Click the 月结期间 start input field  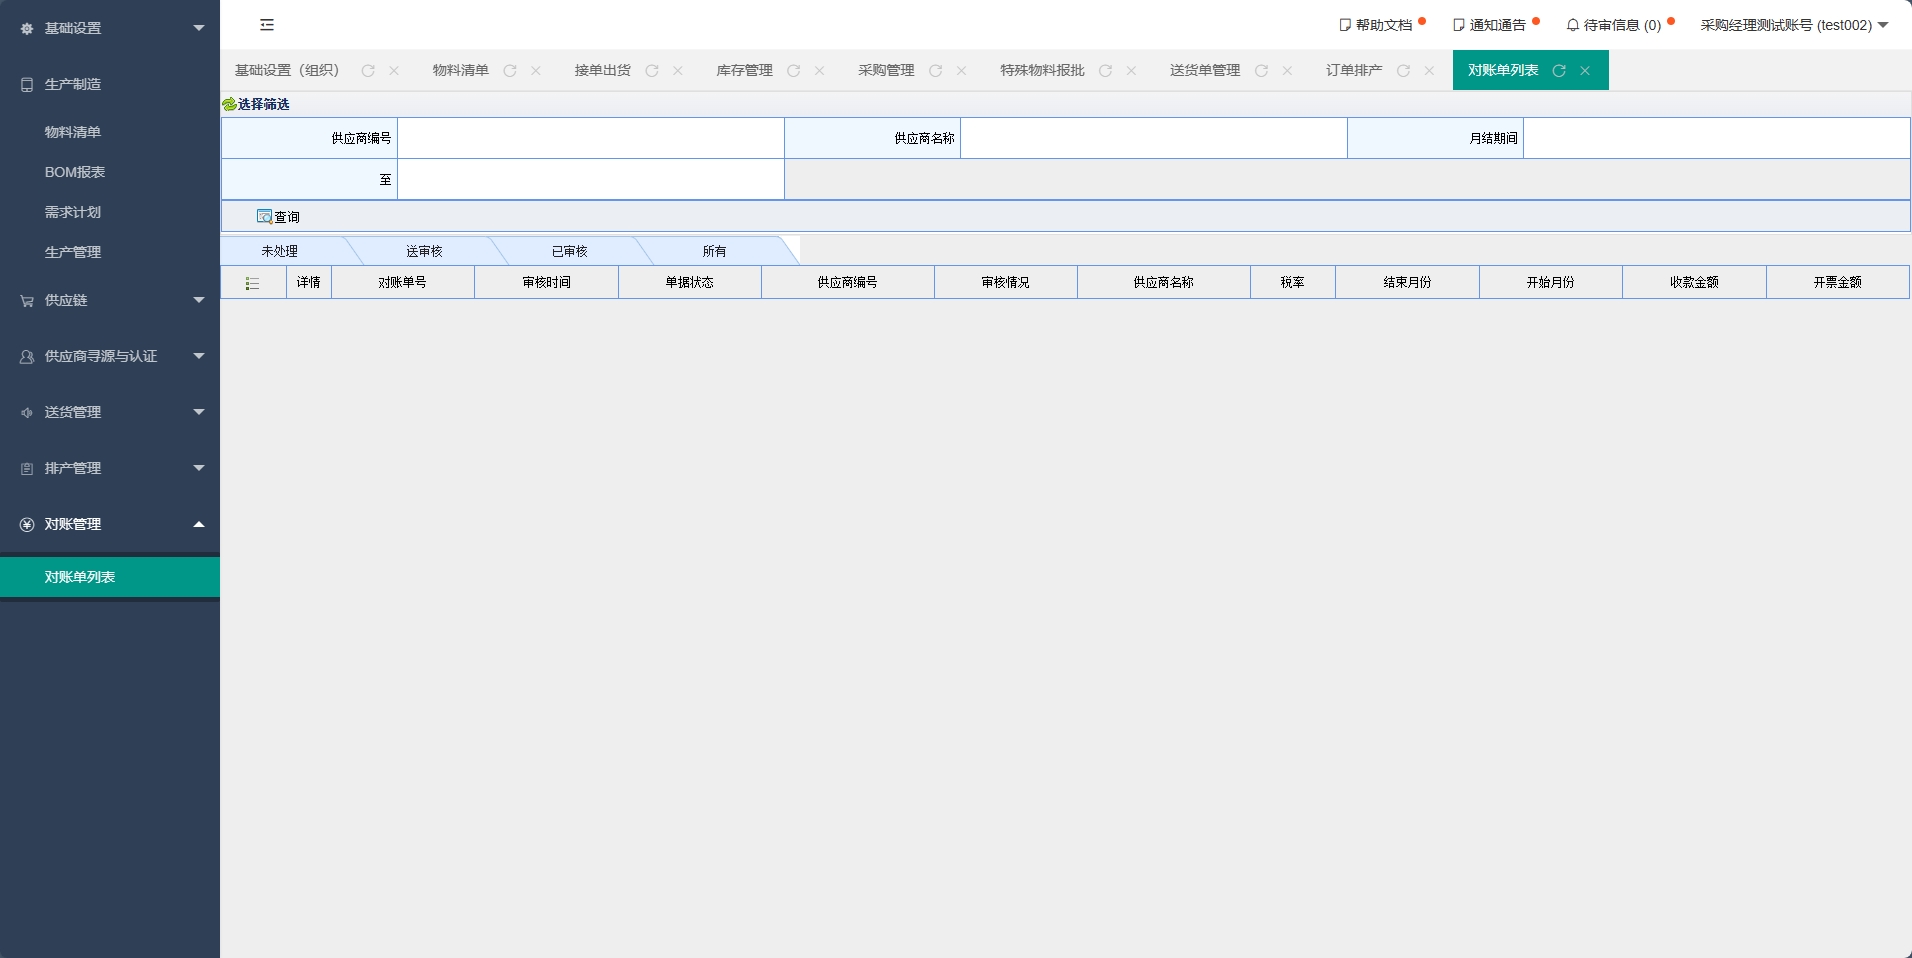pyautogui.click(x=1717, y=138)
